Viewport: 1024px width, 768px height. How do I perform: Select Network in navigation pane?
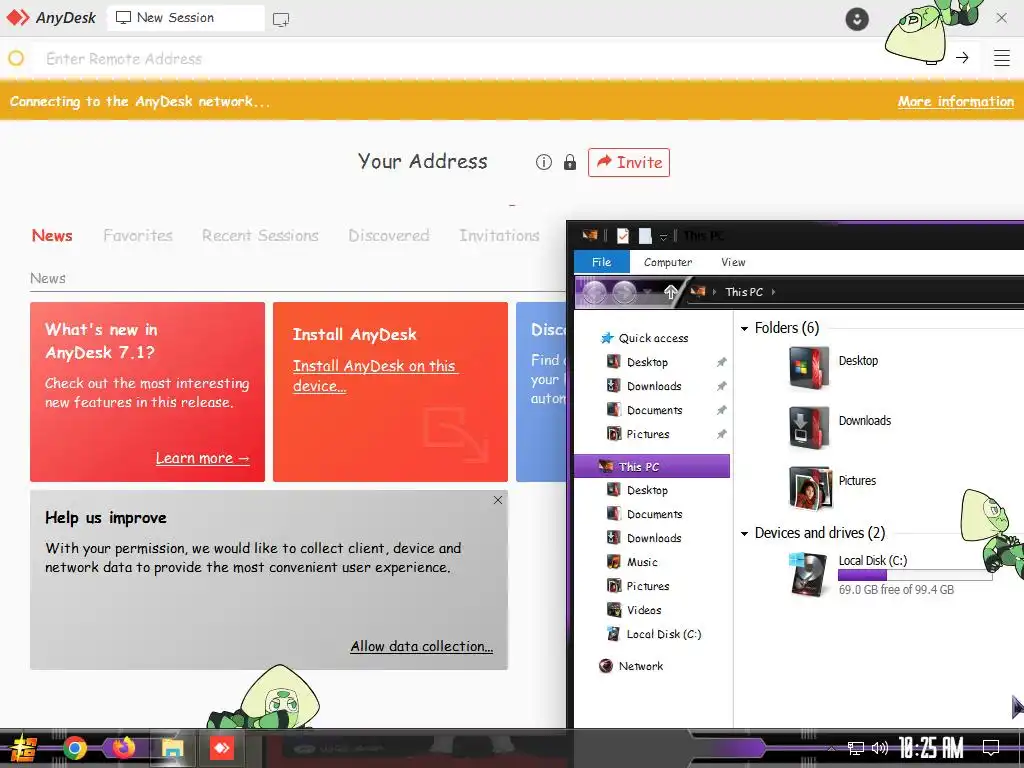(641, 666)
